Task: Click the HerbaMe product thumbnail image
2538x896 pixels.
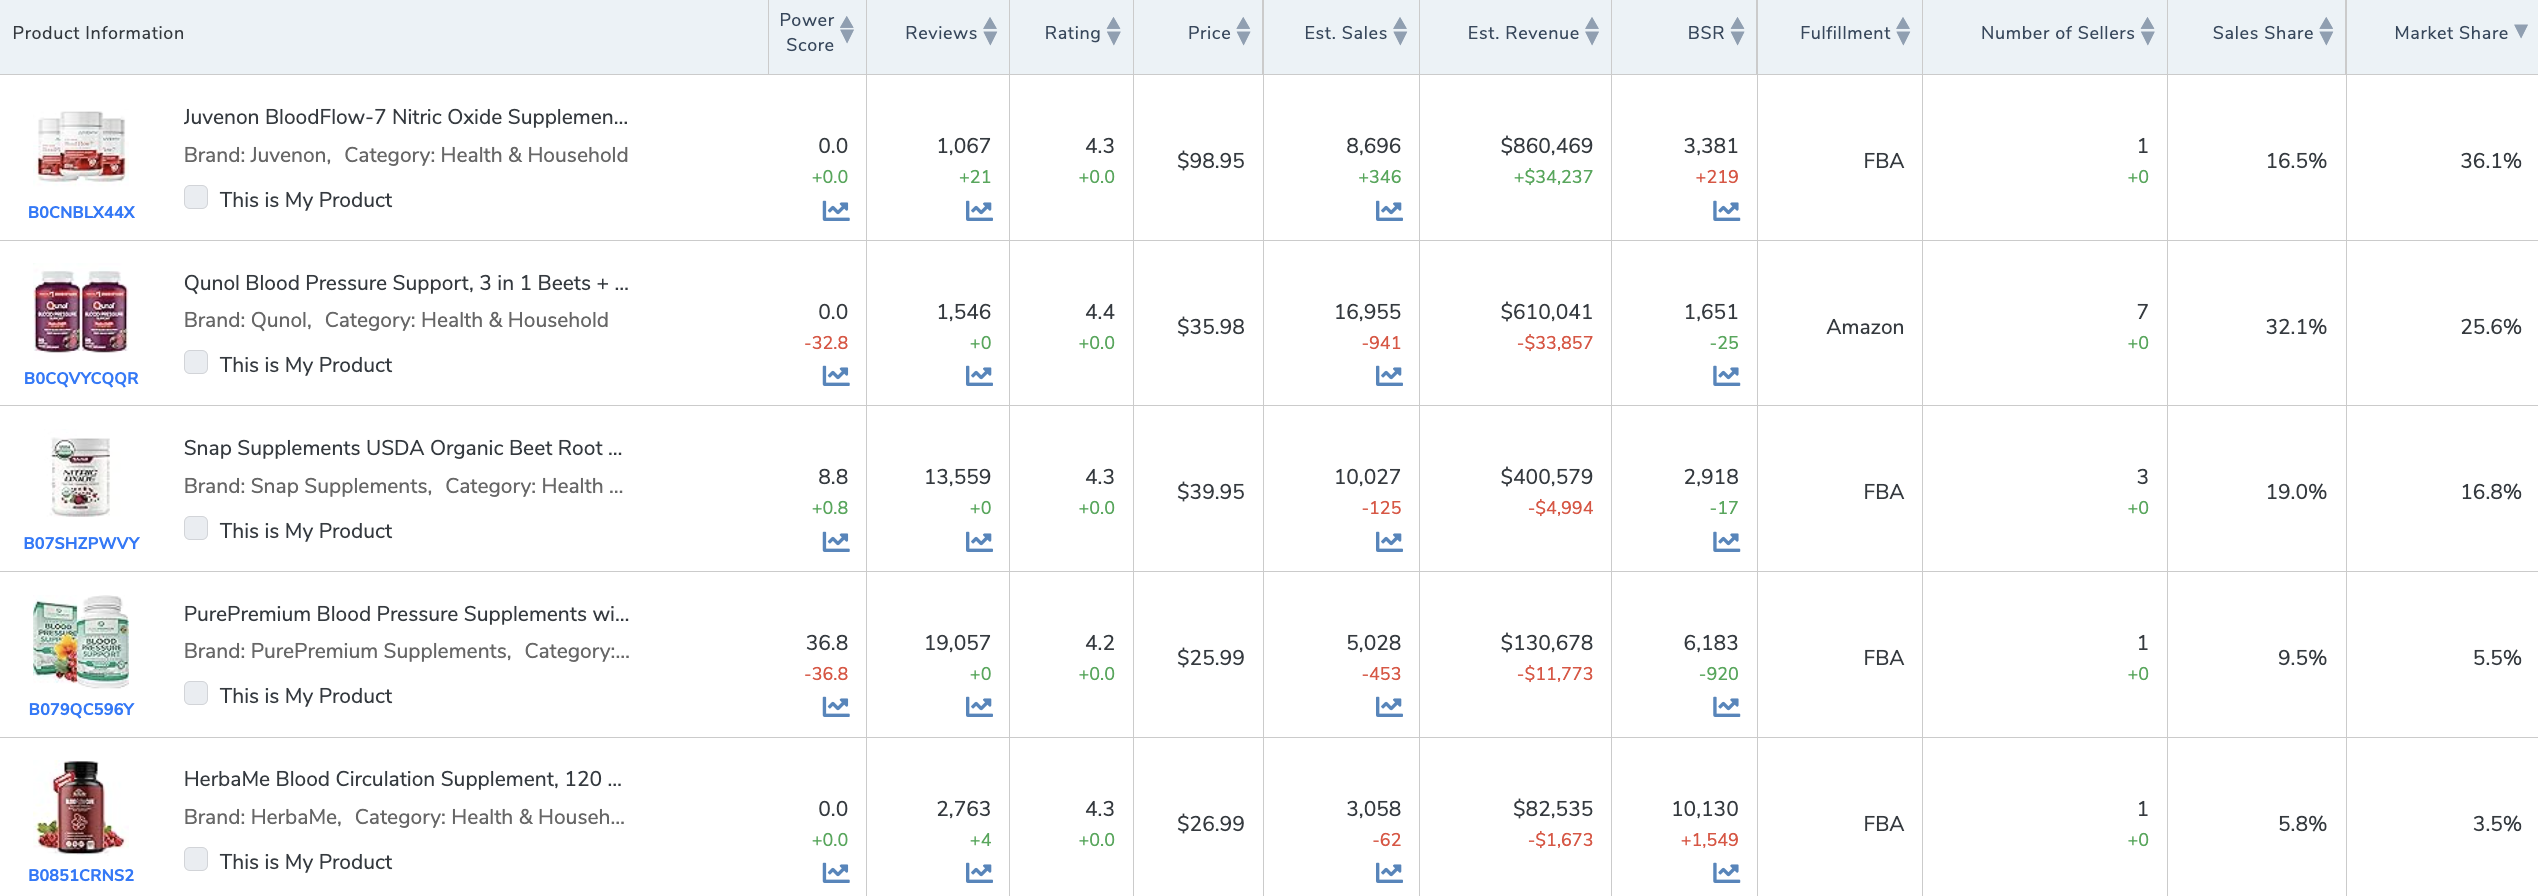Action: click(81, 807)
